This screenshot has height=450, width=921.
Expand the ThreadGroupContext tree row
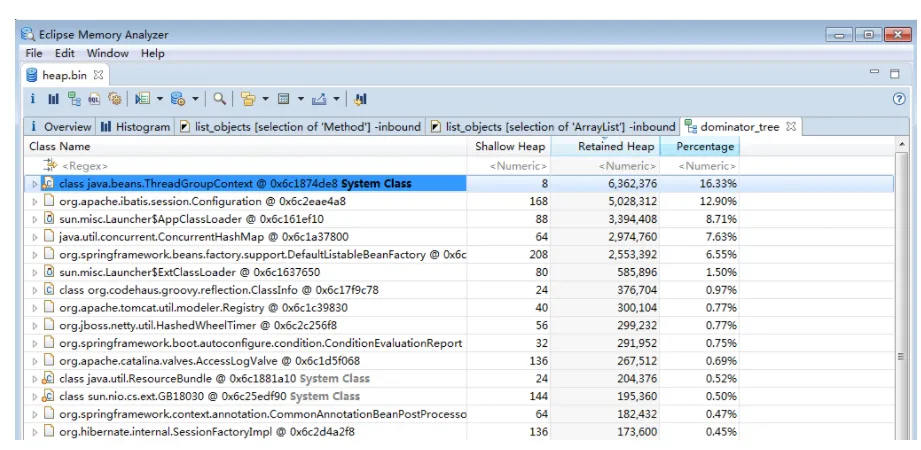tap(35, 184)
